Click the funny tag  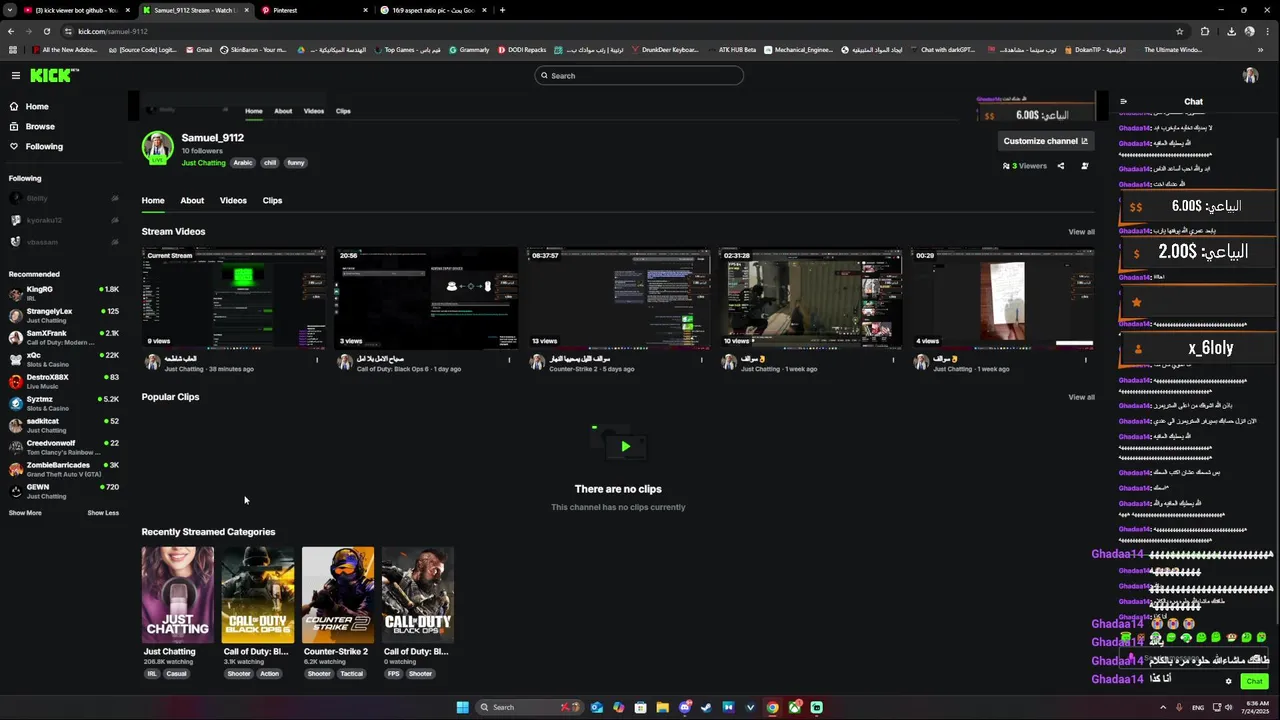pos(296,163)
